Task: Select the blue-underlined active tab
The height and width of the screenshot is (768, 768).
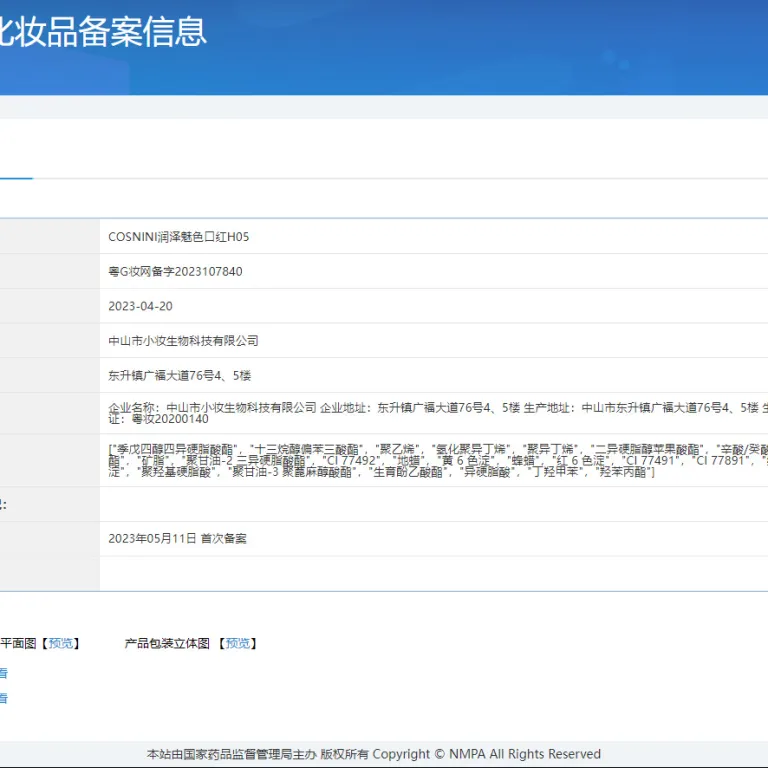Action: pos(16,167)
